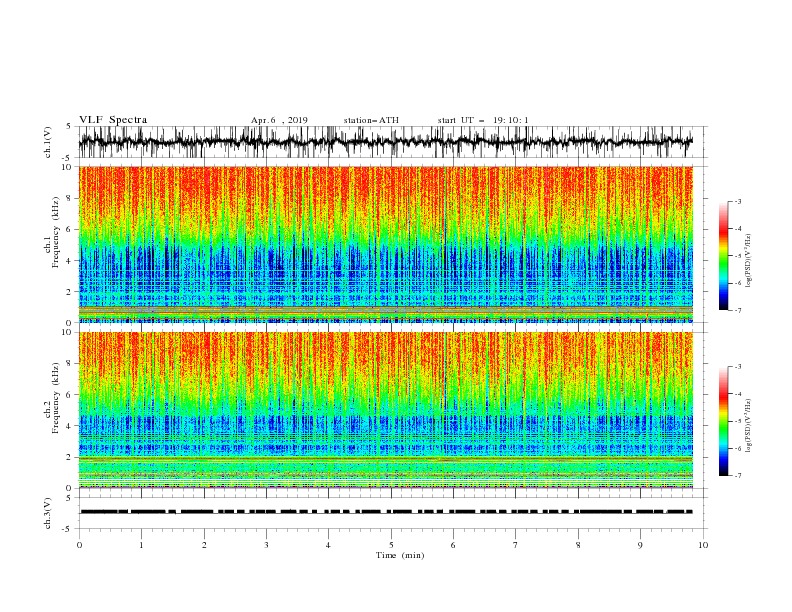Click the "-7" tick on ch.2 color bar

point(738,476)
